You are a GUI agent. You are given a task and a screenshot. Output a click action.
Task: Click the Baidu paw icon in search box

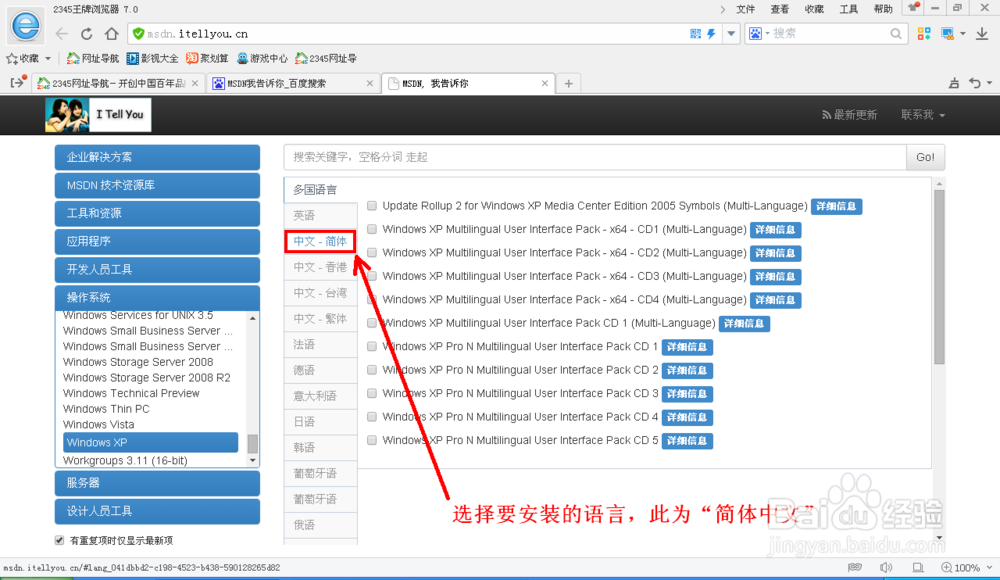757,33
